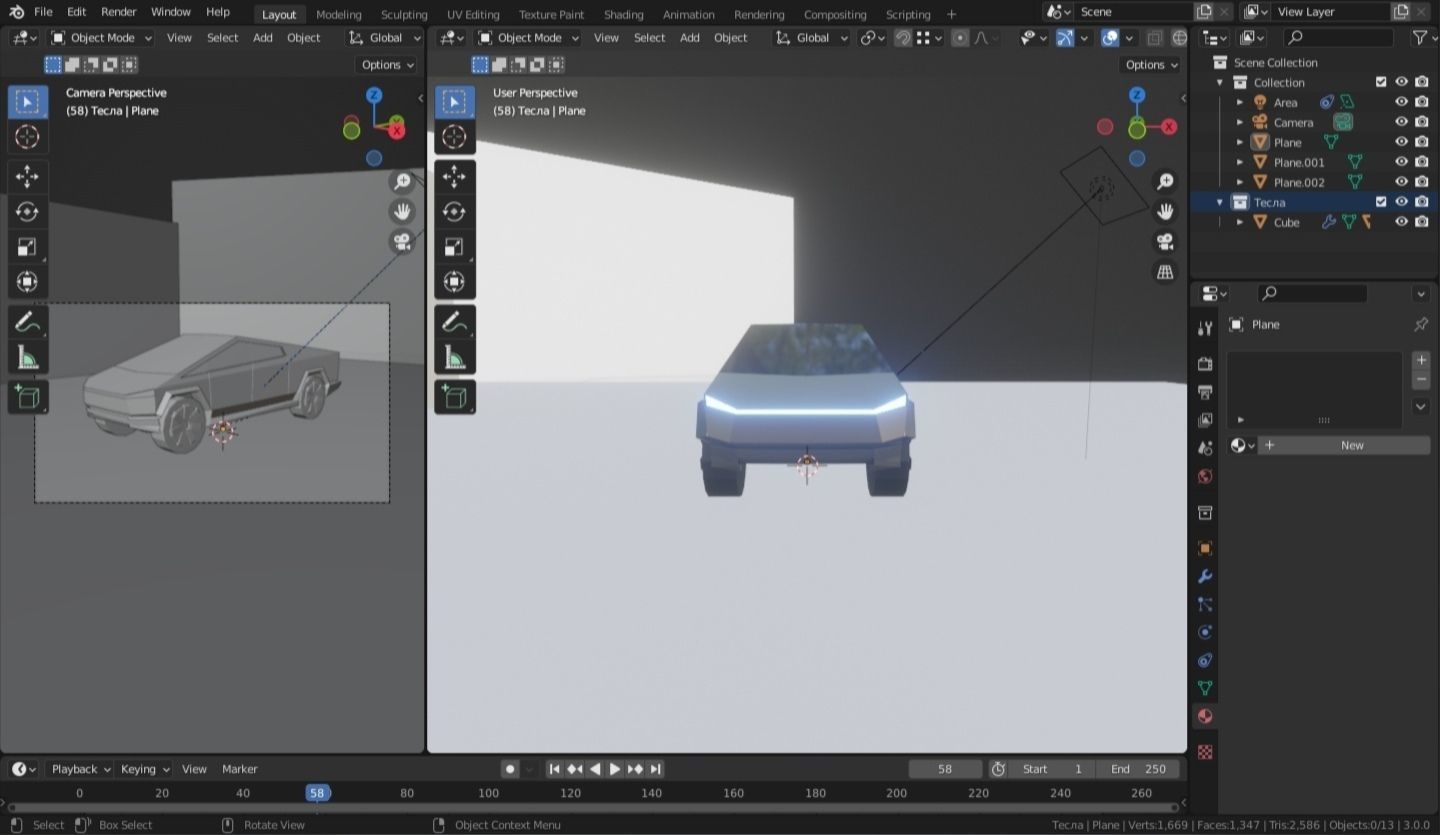1440x835 pixels.
Task: Open the View Layer properties tab
Action: pyautogui.click(x=1205, y=420)
